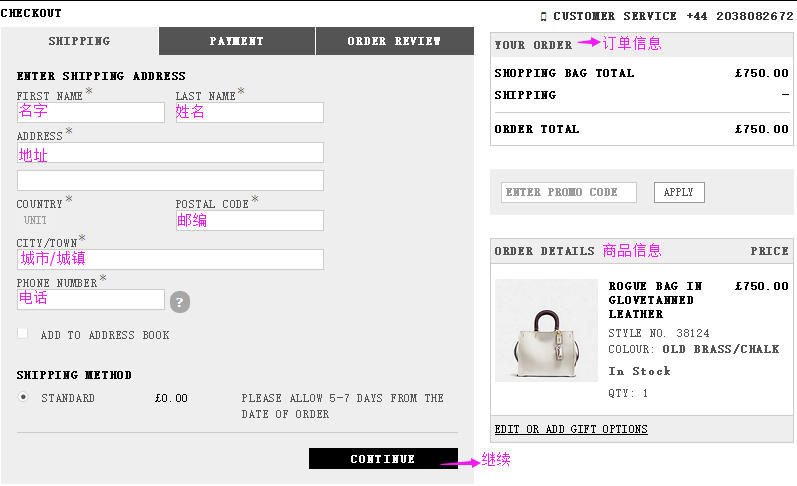Select the Standard shipping method radio button
797x486 pixels.
[23, 397]
